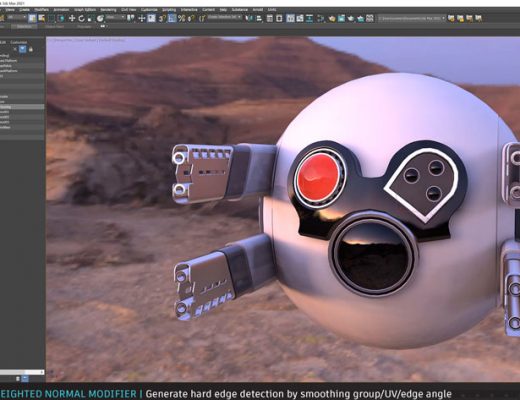Select the Scale tool
520x400 pixels.
90,18
